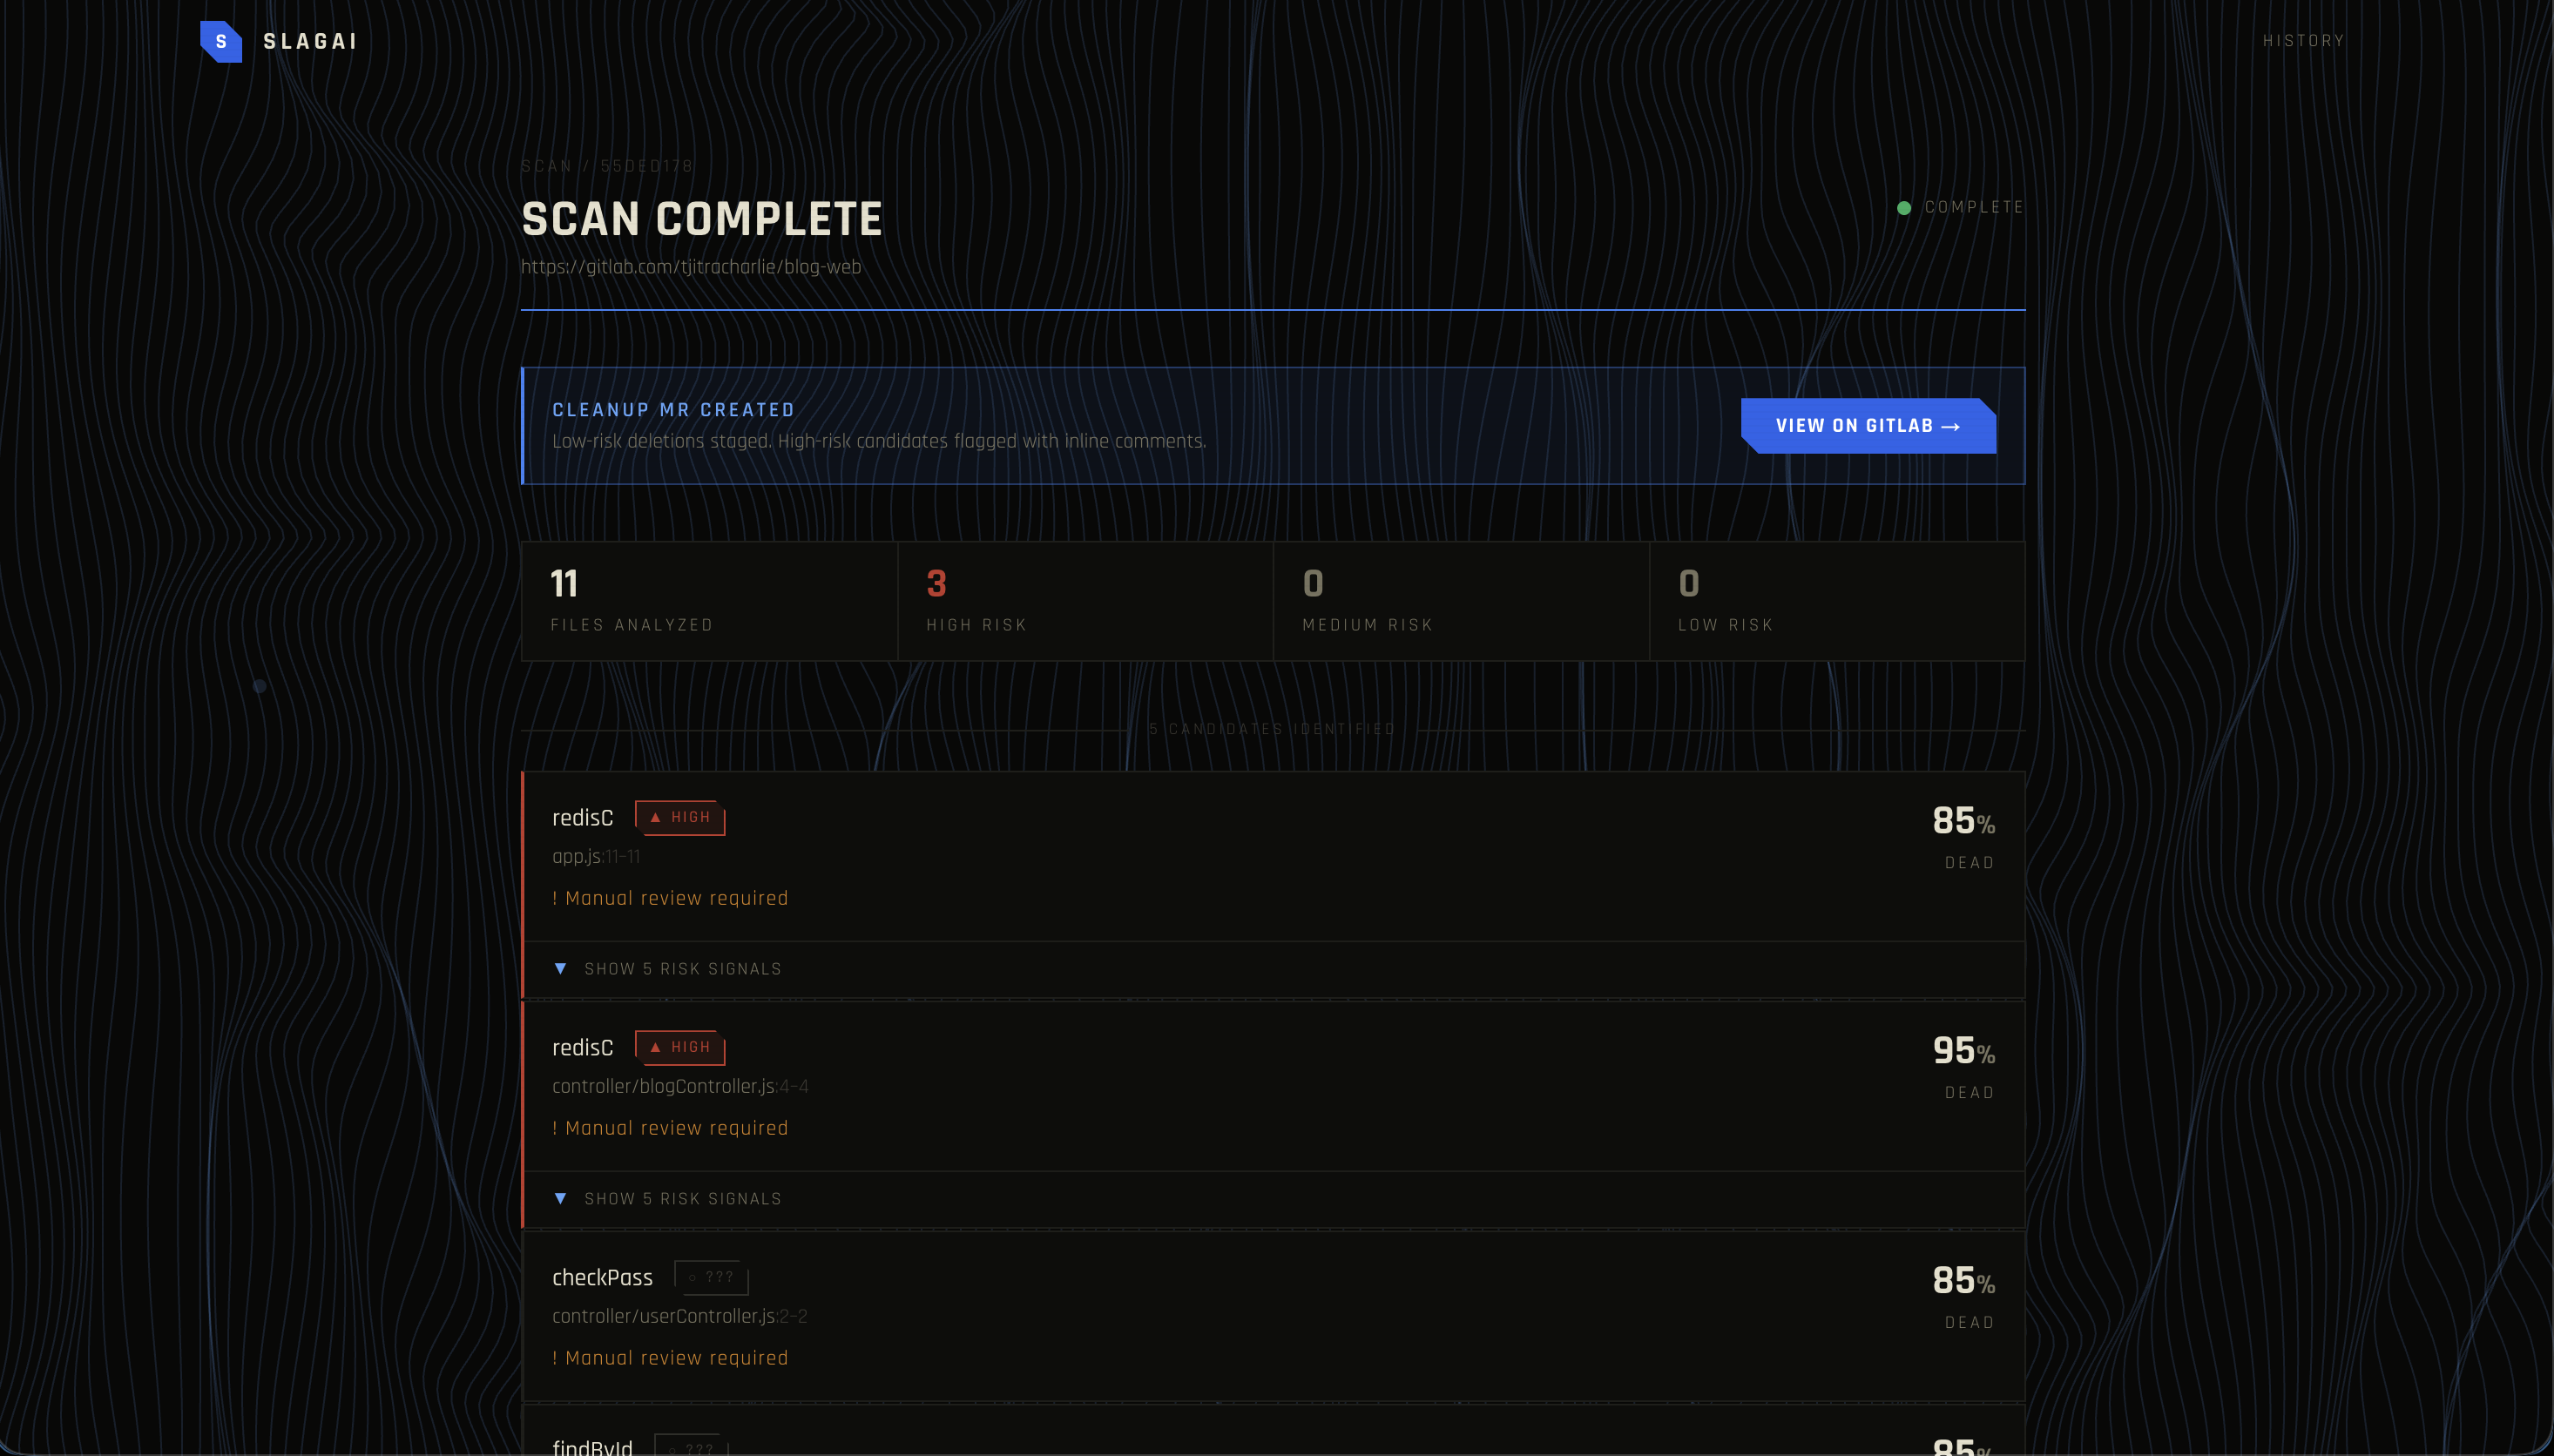The width and height of the screenshot is (2554, 1456).
Task: Click the green status dot beside COMPLETE
Action: 1904,208
